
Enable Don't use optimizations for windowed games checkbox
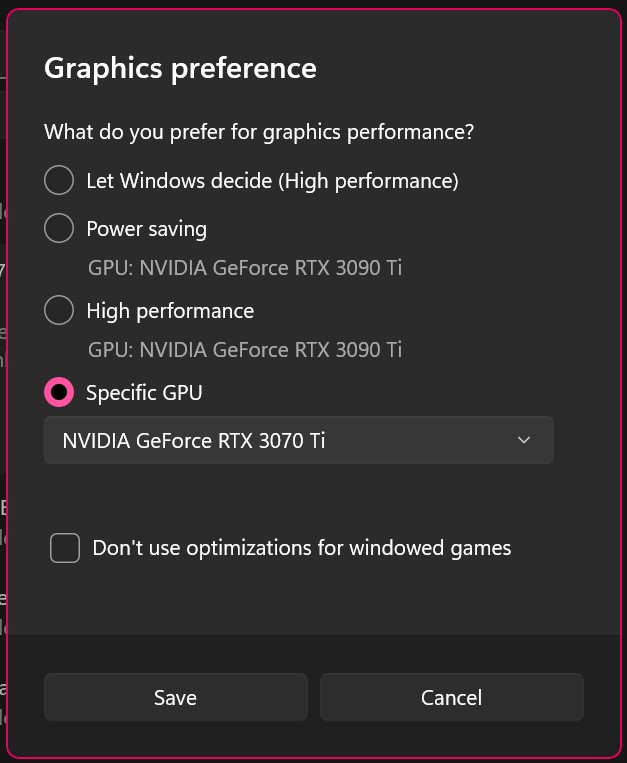click(65, 548)
